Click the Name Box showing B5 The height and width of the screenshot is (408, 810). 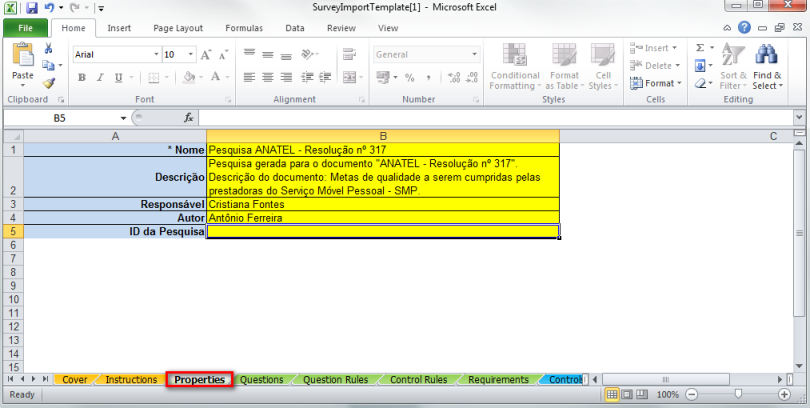[60, 118]
